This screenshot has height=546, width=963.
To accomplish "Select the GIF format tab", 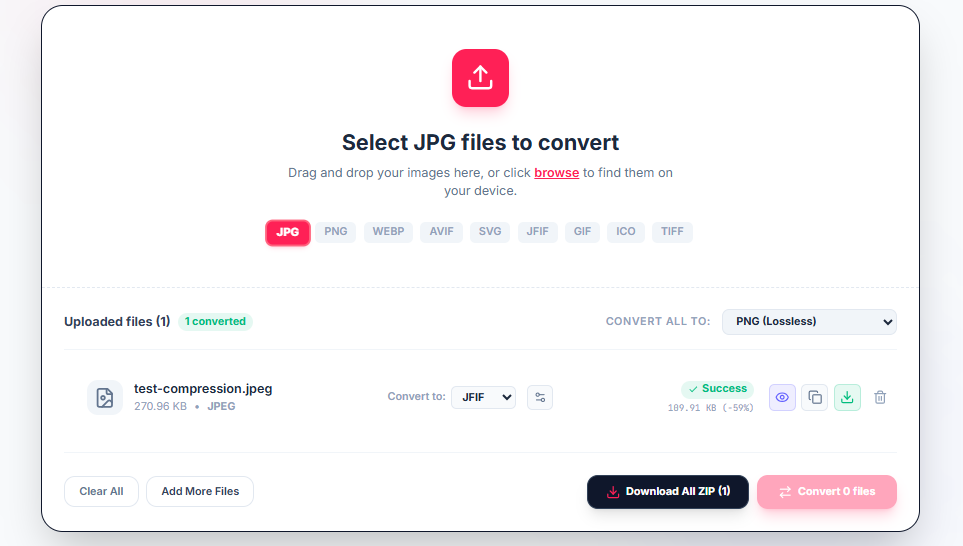I will 582,232.
